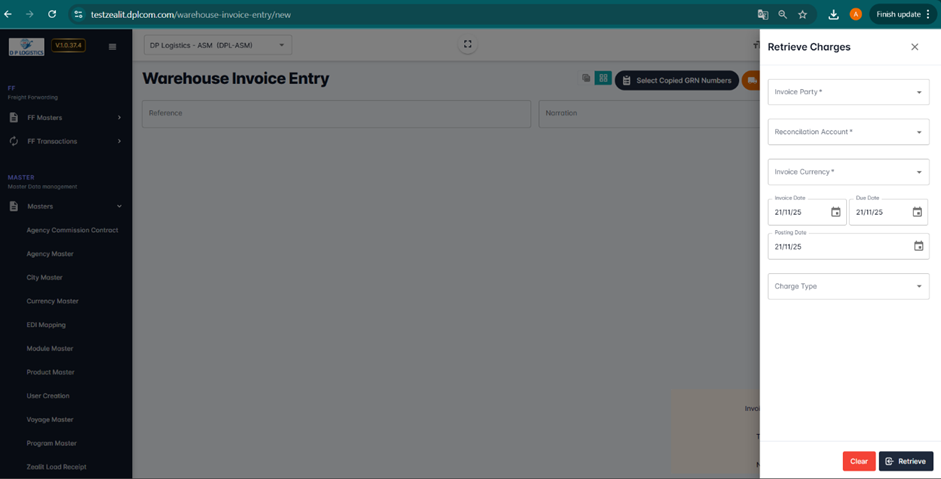Open Posting Date calendar picker
Viewport: 941px width, 479px height.
(x=918, y=246)
